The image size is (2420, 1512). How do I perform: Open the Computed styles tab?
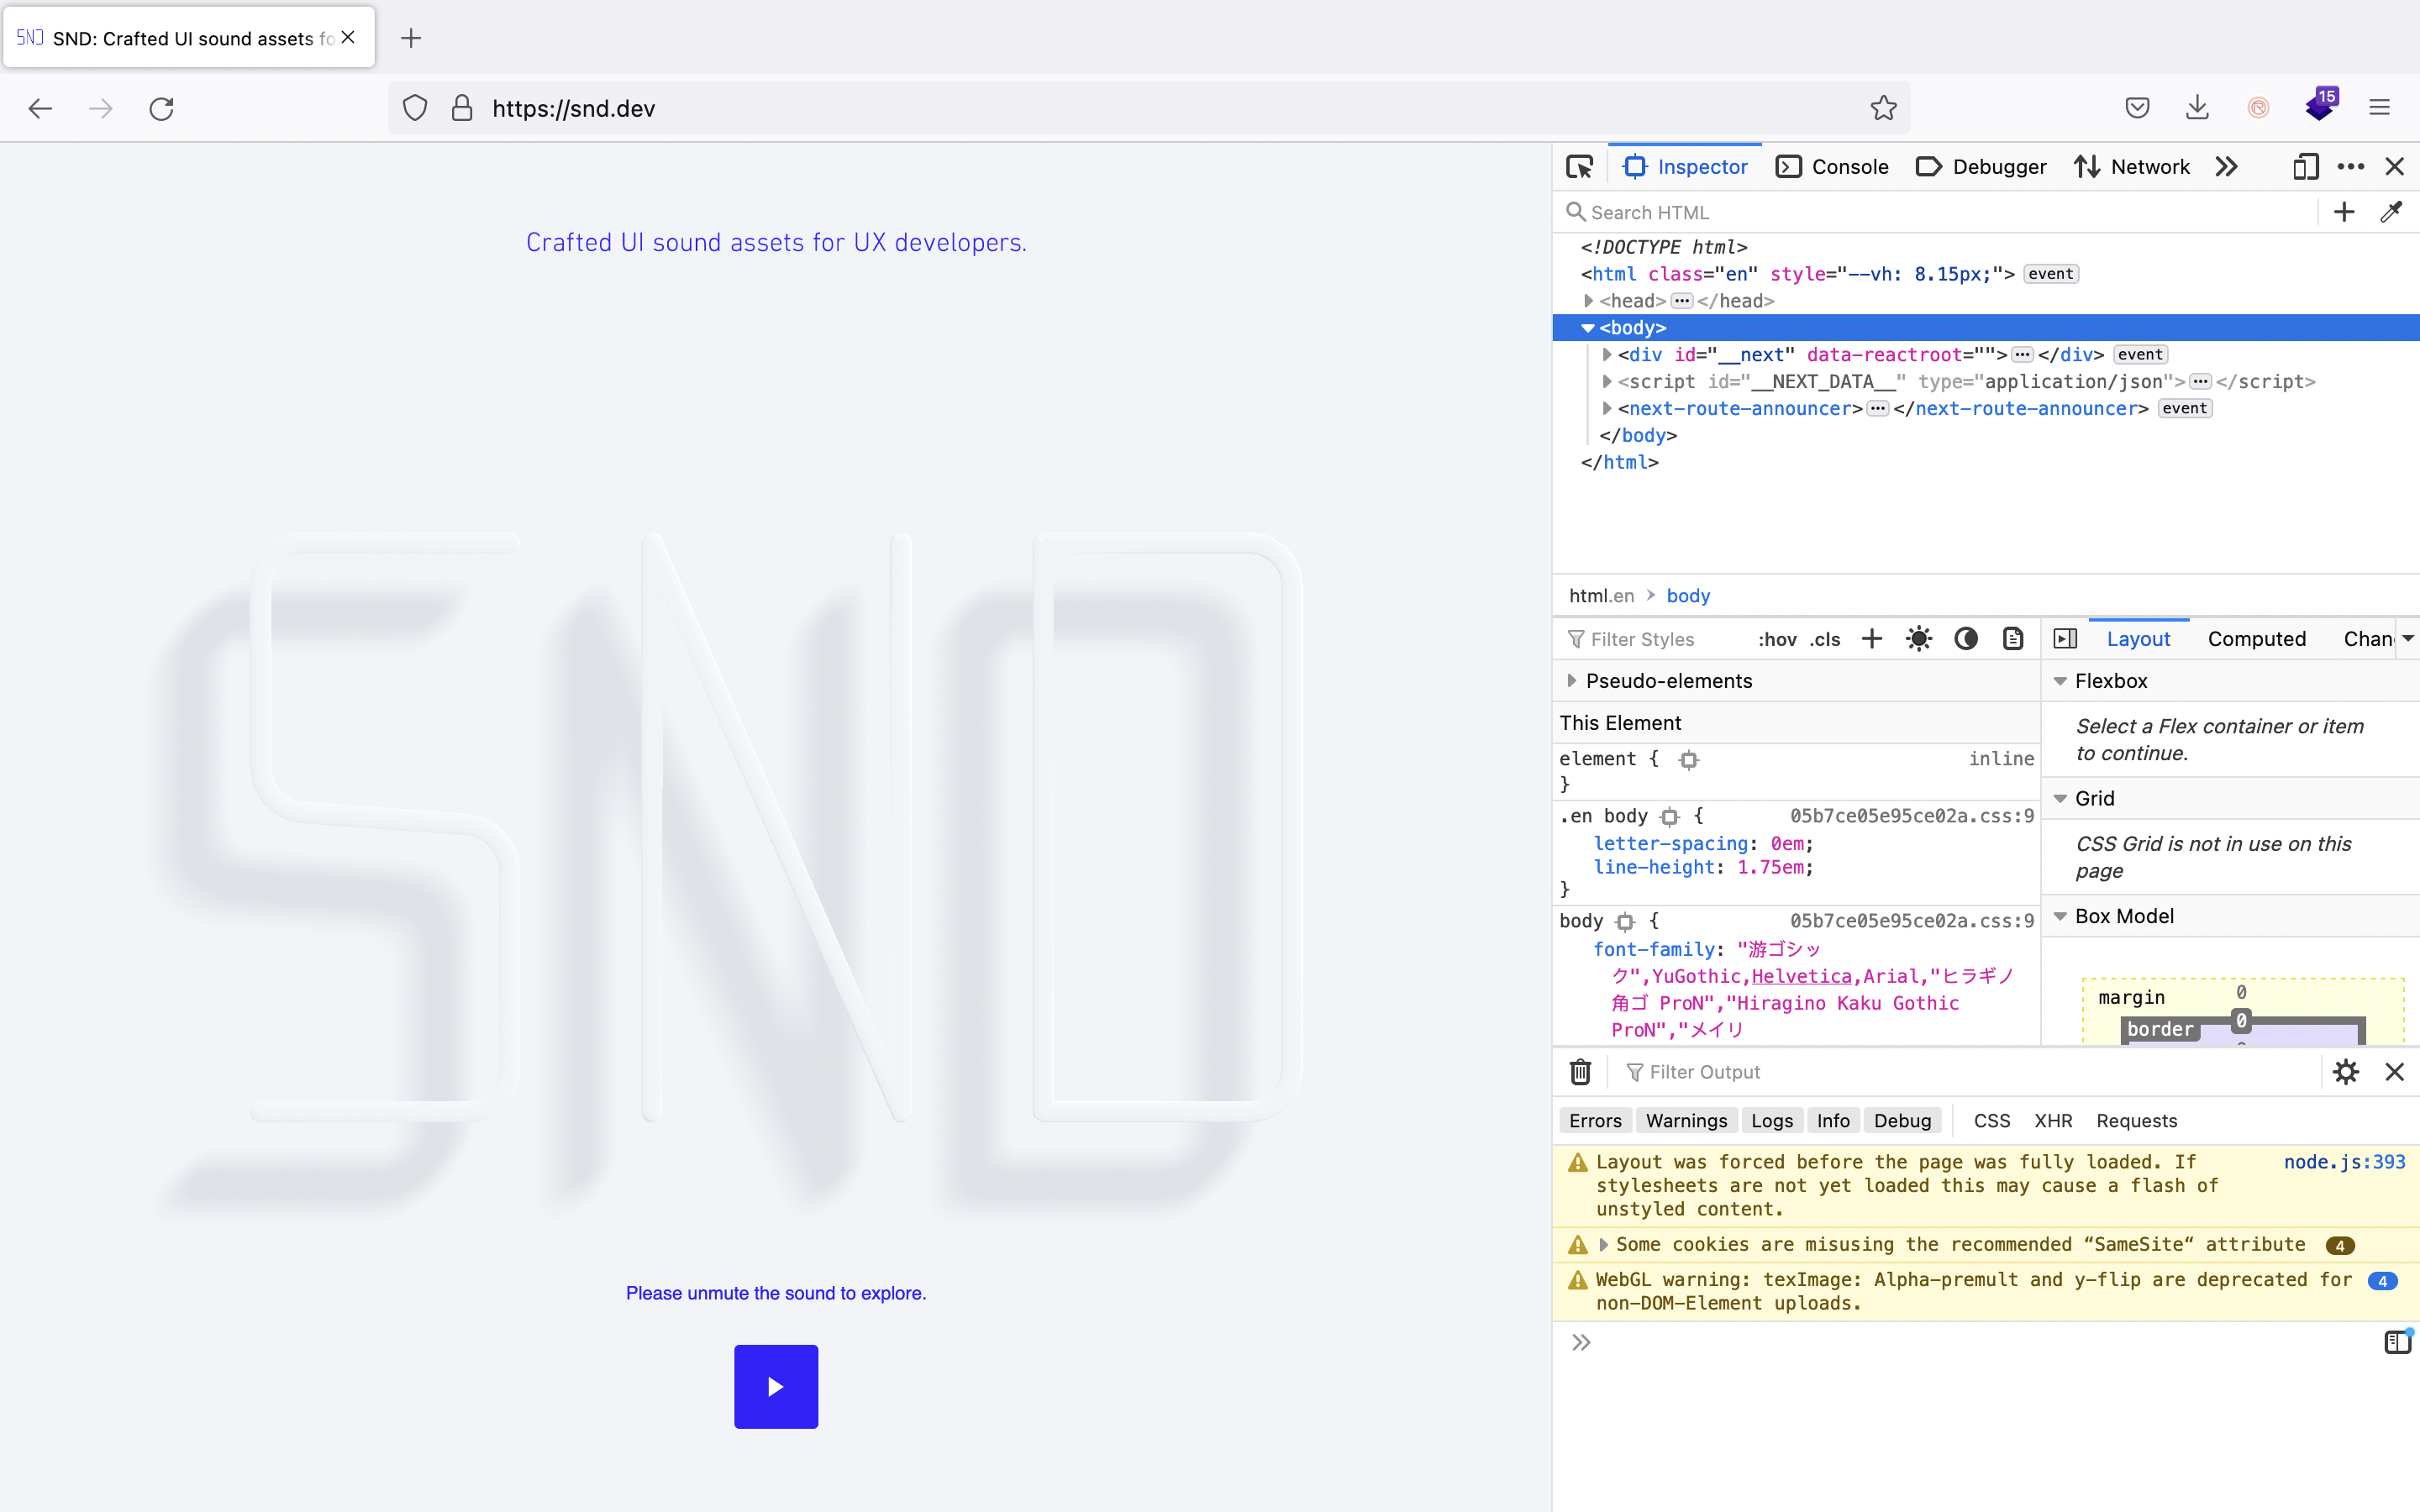[2258, 639]
